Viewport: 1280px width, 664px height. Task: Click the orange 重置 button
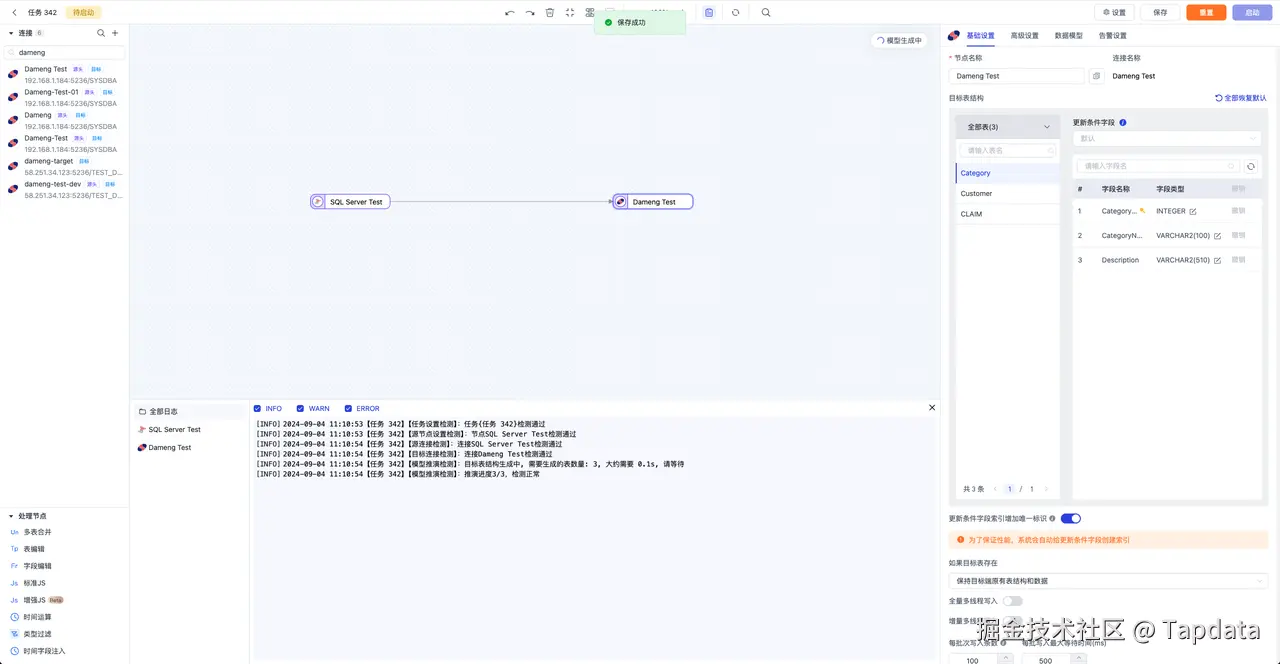click(x=1206, y=13)
